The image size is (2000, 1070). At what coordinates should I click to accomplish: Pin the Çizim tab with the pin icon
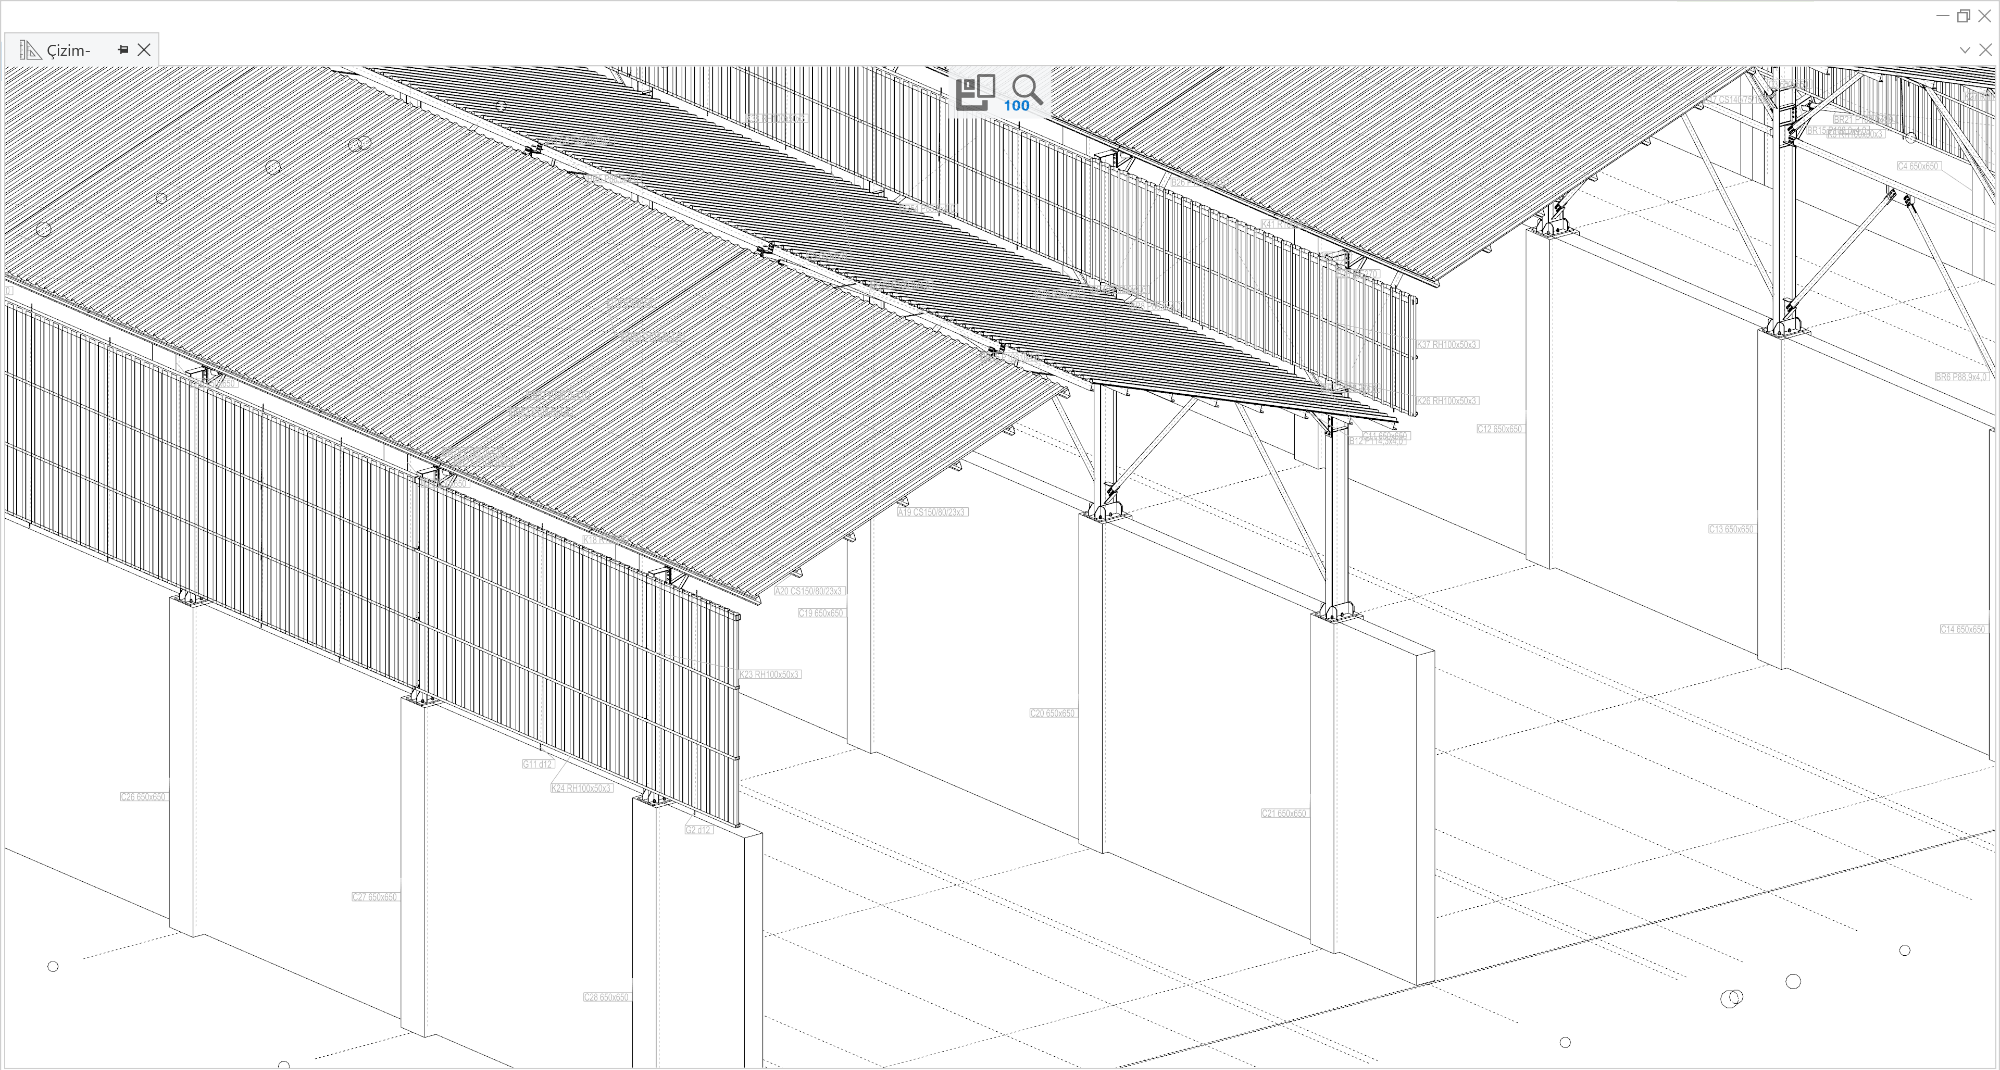[123, 49]
